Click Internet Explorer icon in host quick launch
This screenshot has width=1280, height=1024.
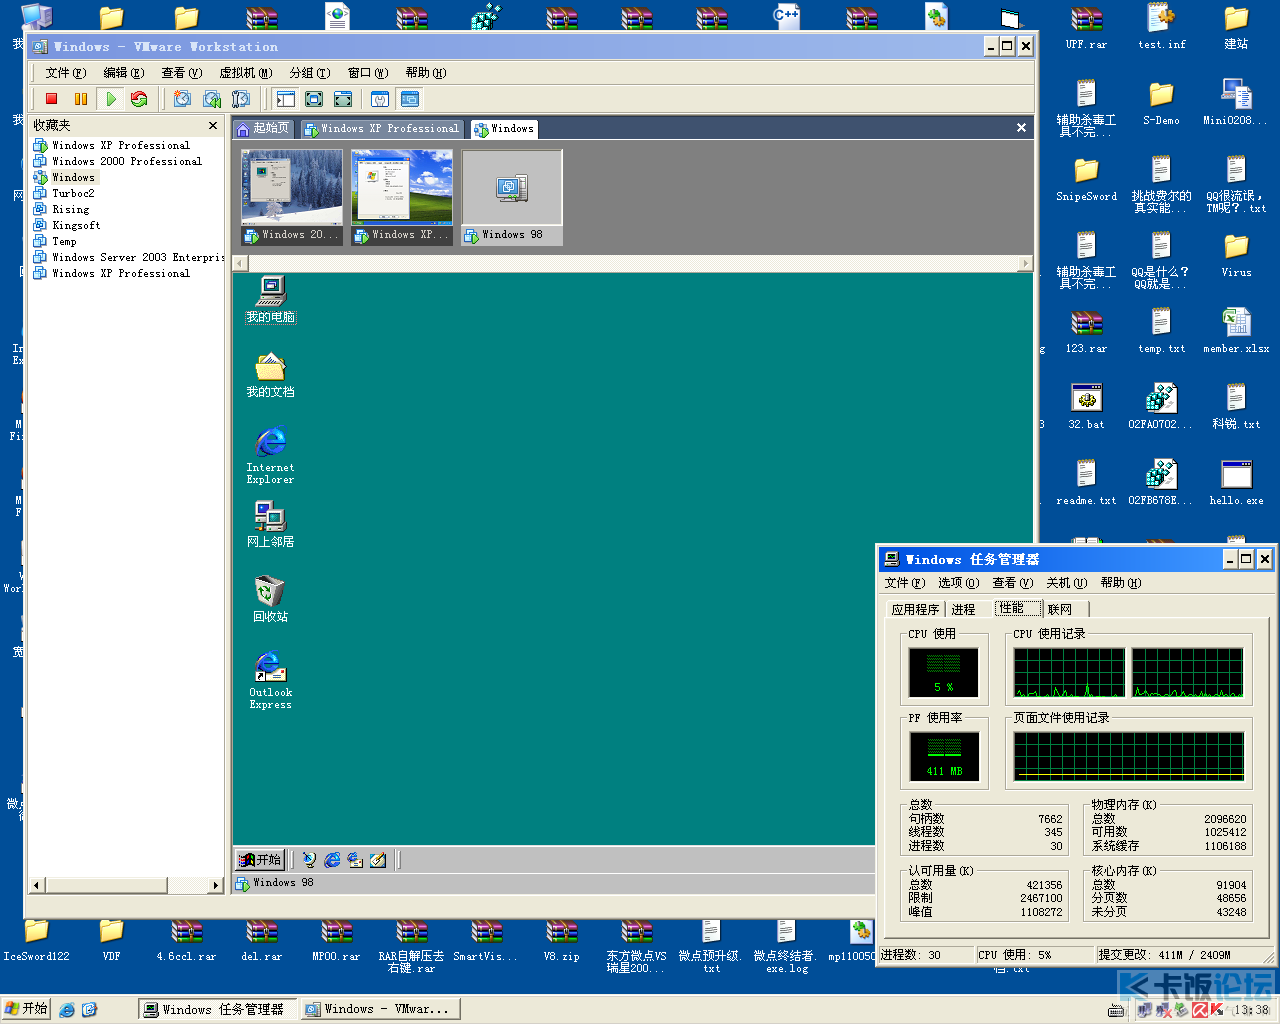click(x=67, y=1010)
